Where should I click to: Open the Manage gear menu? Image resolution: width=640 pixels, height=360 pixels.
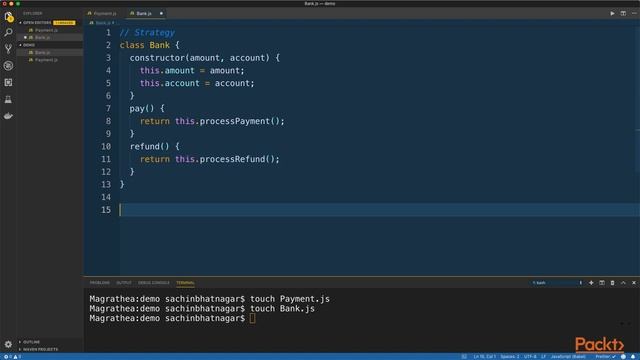point(8,344)
